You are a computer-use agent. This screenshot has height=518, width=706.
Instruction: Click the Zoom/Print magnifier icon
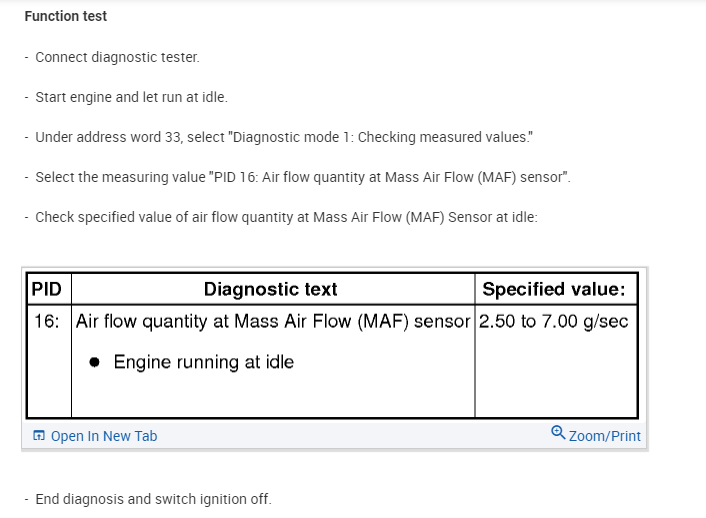[x=558, y=434]
